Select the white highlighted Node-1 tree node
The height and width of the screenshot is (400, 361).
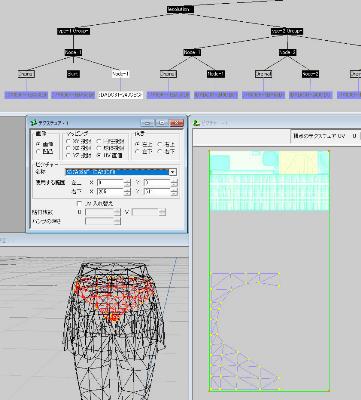point(120,74)
